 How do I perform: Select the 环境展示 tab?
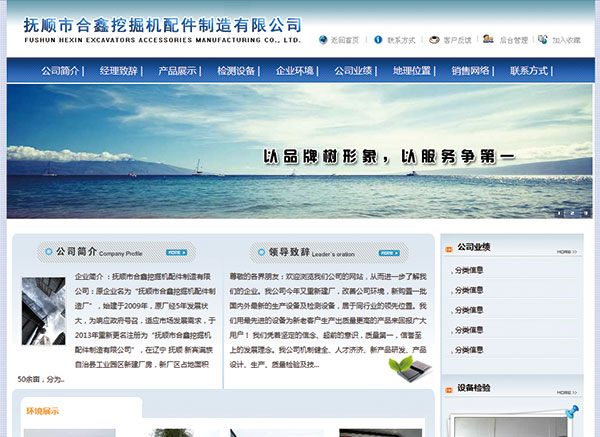(43, 411)
